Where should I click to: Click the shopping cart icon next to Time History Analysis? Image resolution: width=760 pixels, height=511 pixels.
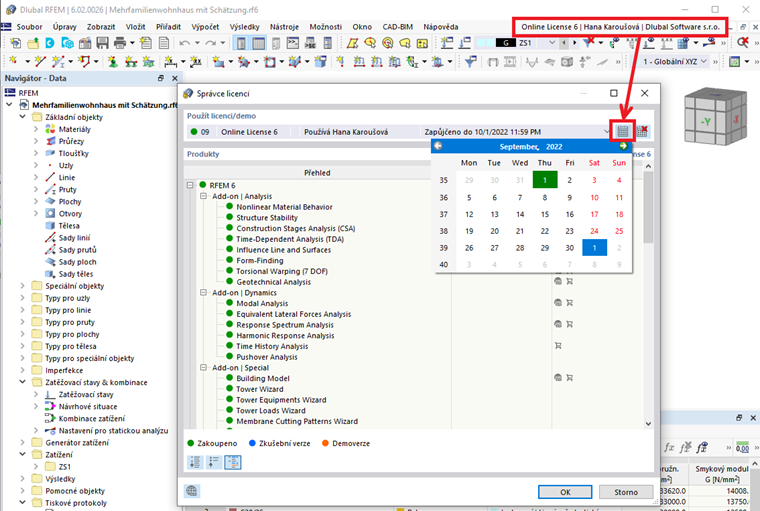coord(558,346)
